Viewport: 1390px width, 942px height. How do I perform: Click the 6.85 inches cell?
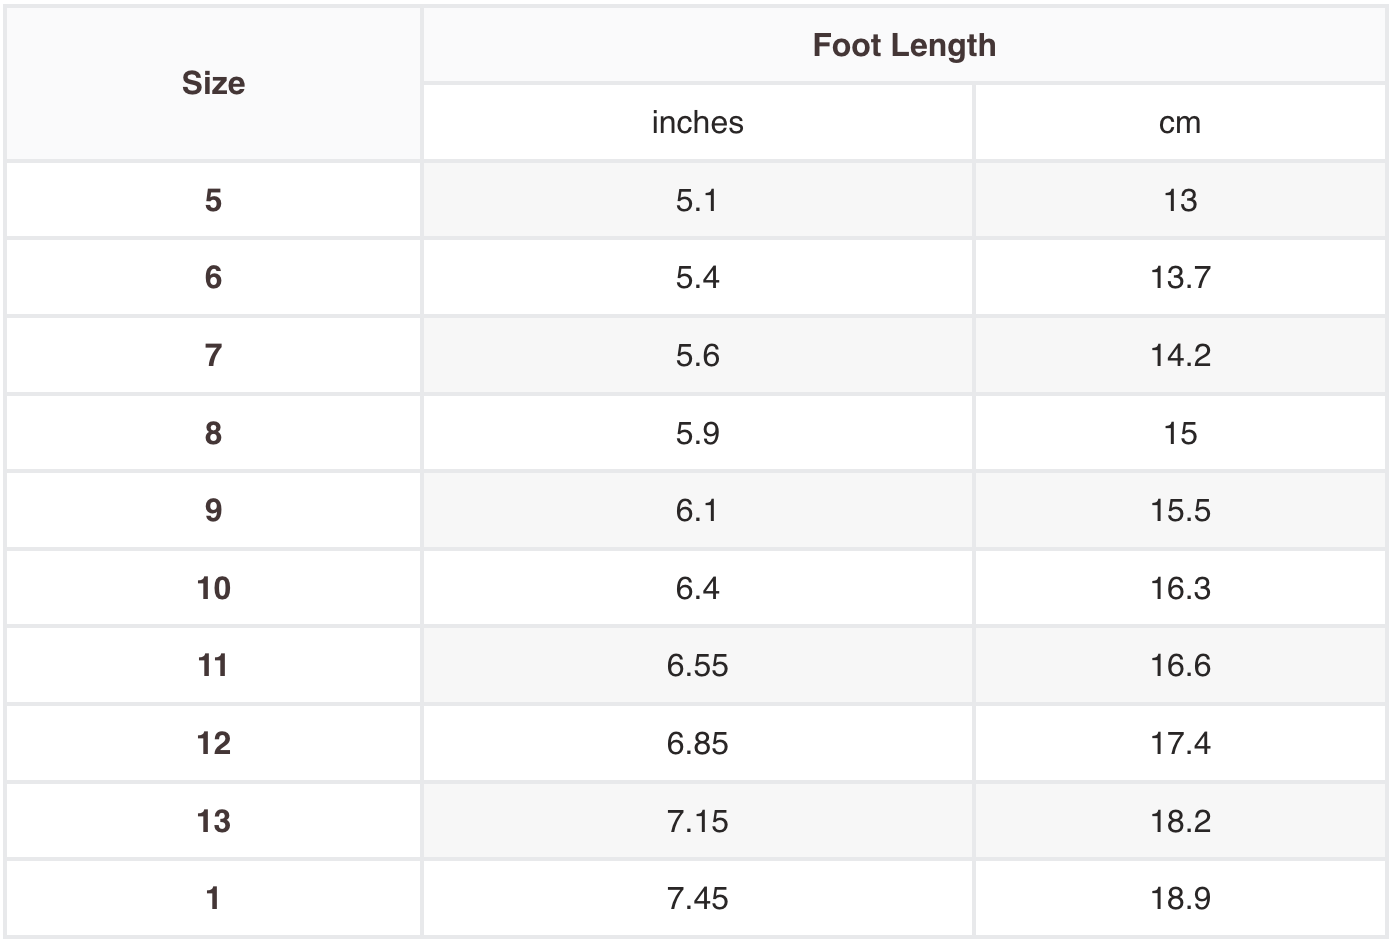pyautogui.click(x=697, y=743)
